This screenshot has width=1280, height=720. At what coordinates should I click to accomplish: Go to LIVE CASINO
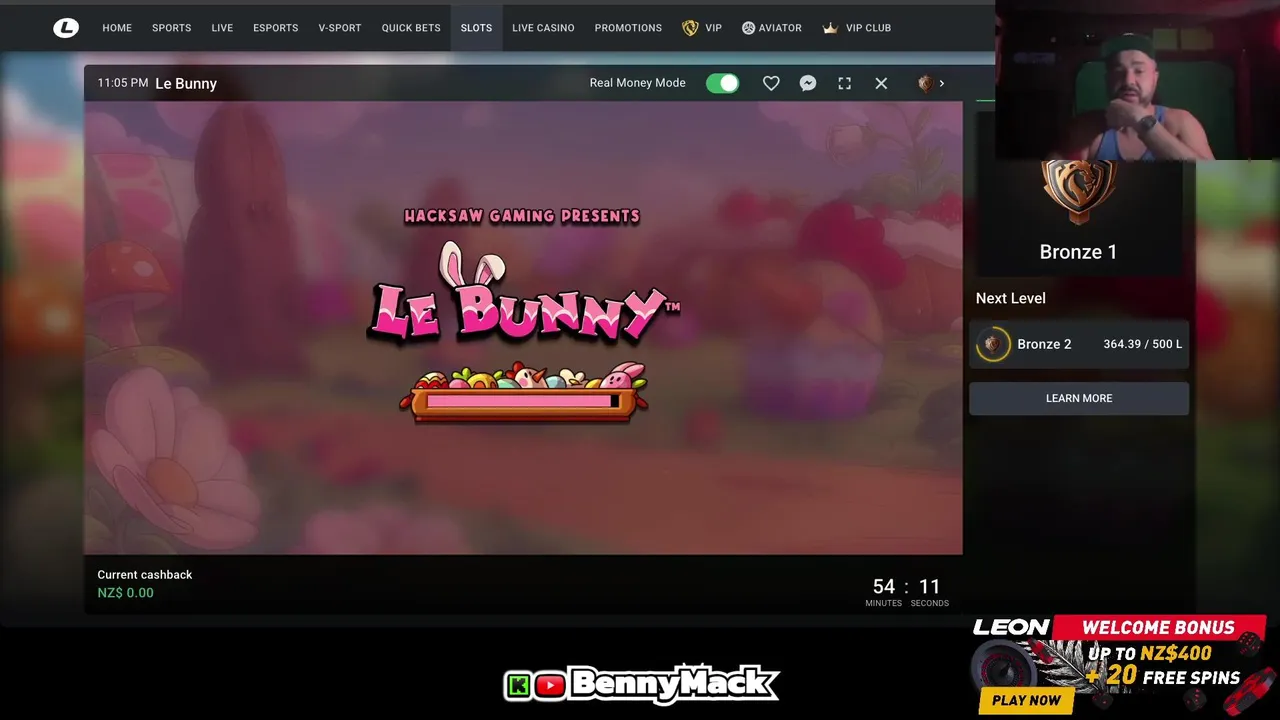coord(543,28)
